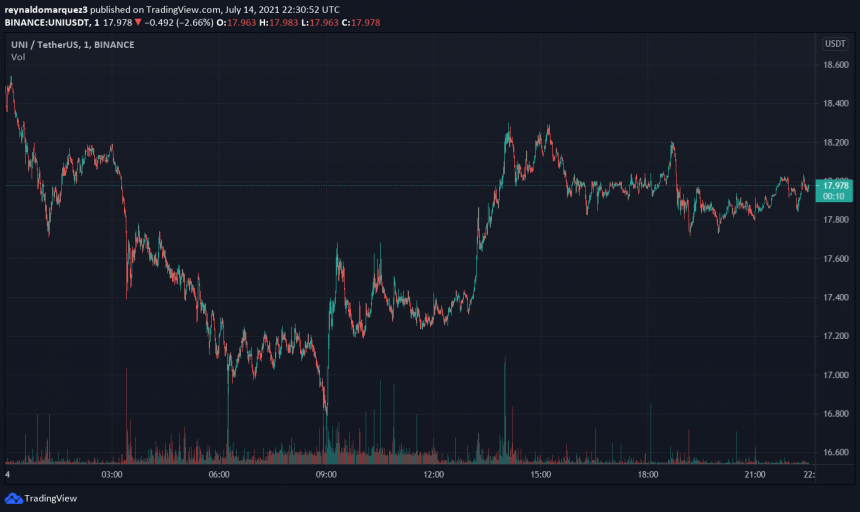Select the 12:00 time axis marker
This screenshot has width=860, height=512.
pyautogui.click(x=433, y=475)
